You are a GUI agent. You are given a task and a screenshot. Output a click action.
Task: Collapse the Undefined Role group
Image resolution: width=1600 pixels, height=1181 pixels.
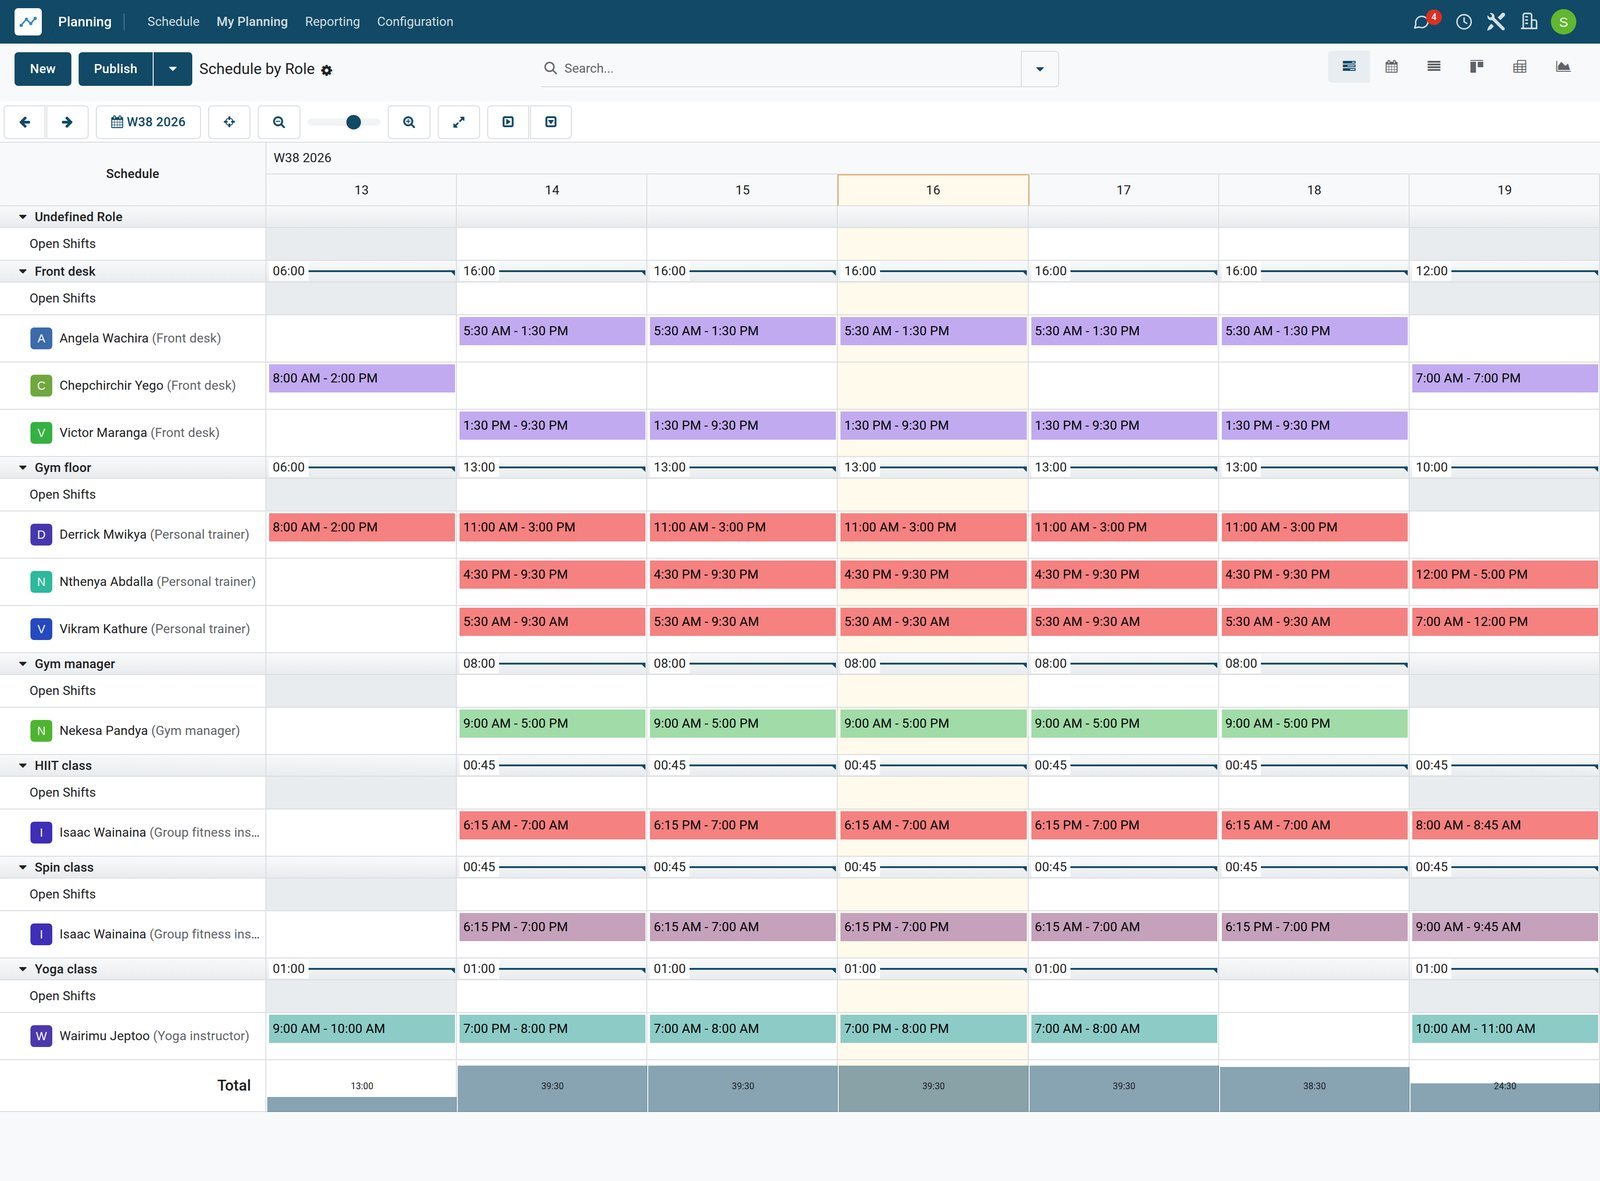(x=23, y=217)
